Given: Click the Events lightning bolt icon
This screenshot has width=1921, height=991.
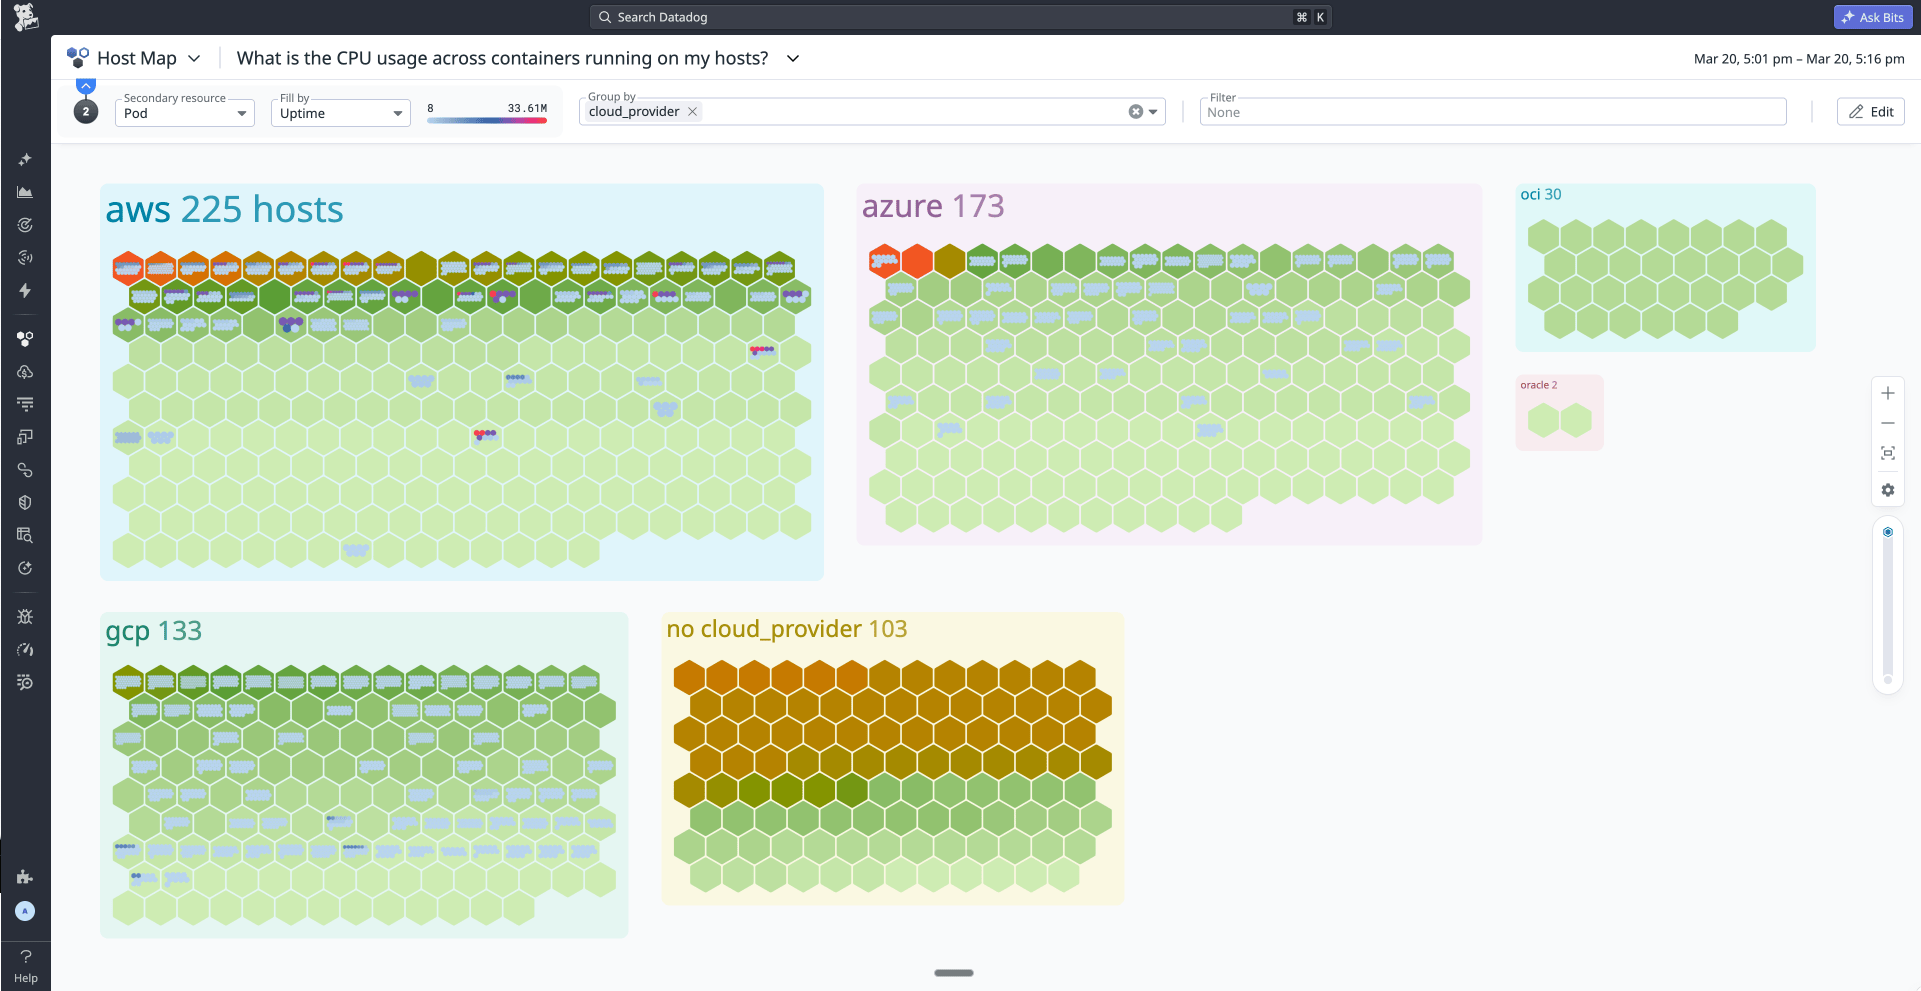Looking at the screenshot, I should click(x=25, y=291).
